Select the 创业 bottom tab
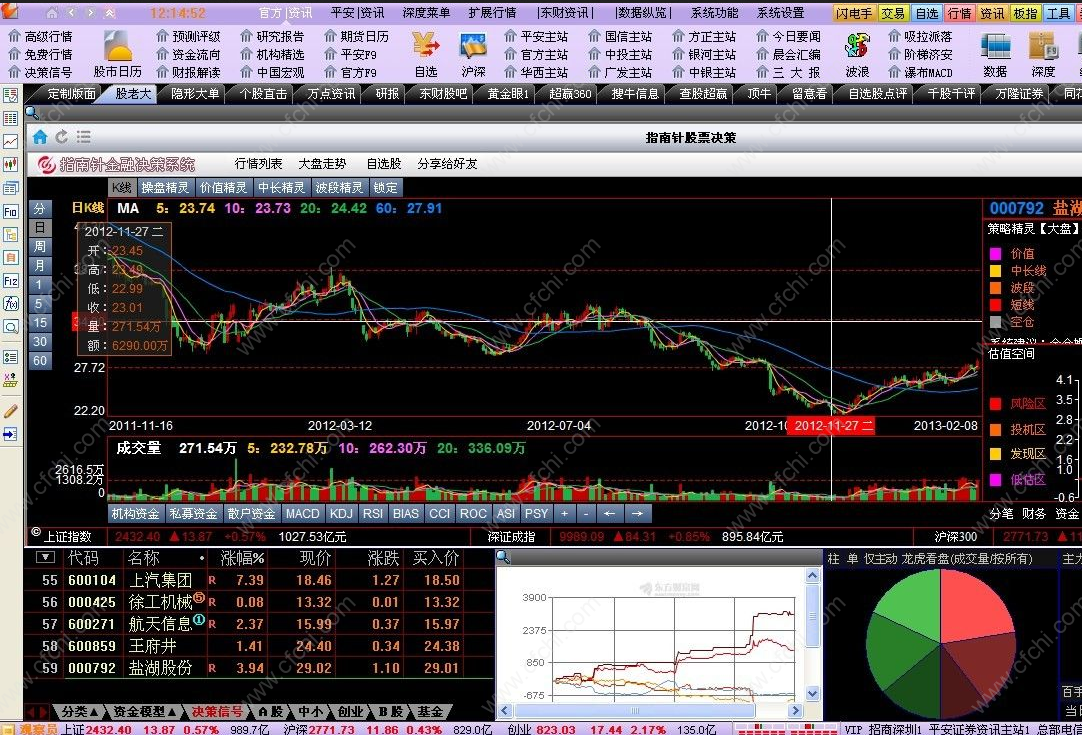 [x=350, y=712]
